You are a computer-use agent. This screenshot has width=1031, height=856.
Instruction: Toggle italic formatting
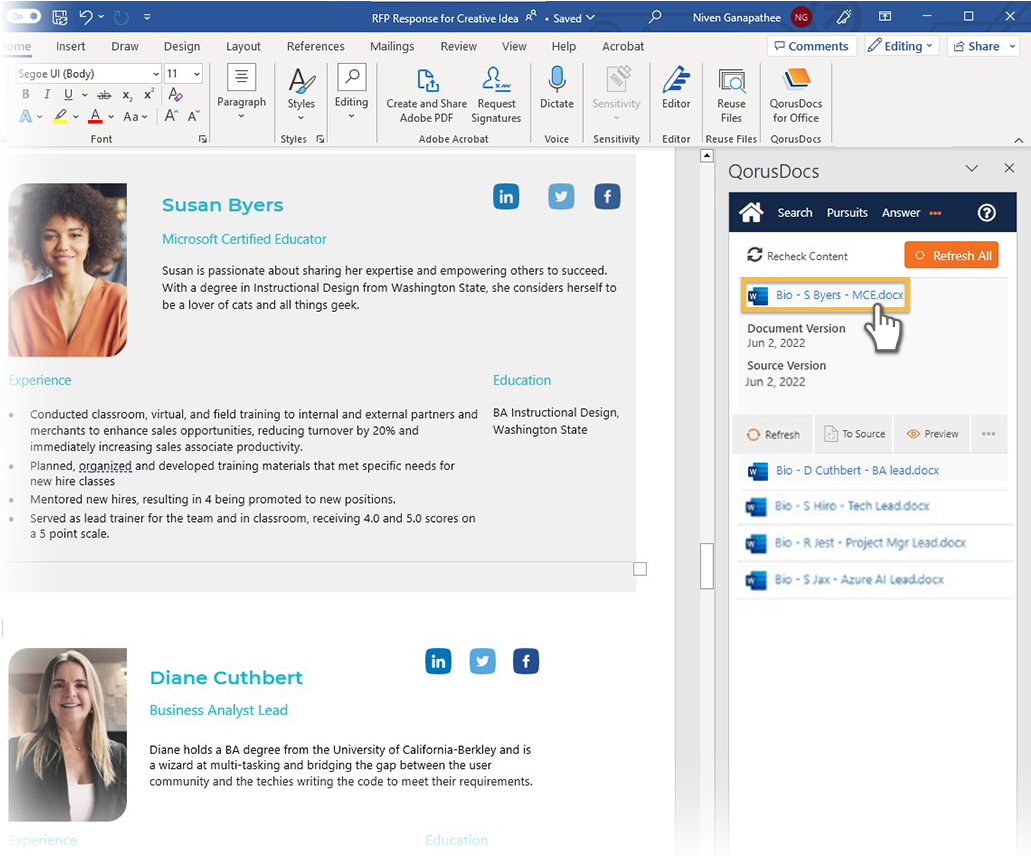point(47,95)
